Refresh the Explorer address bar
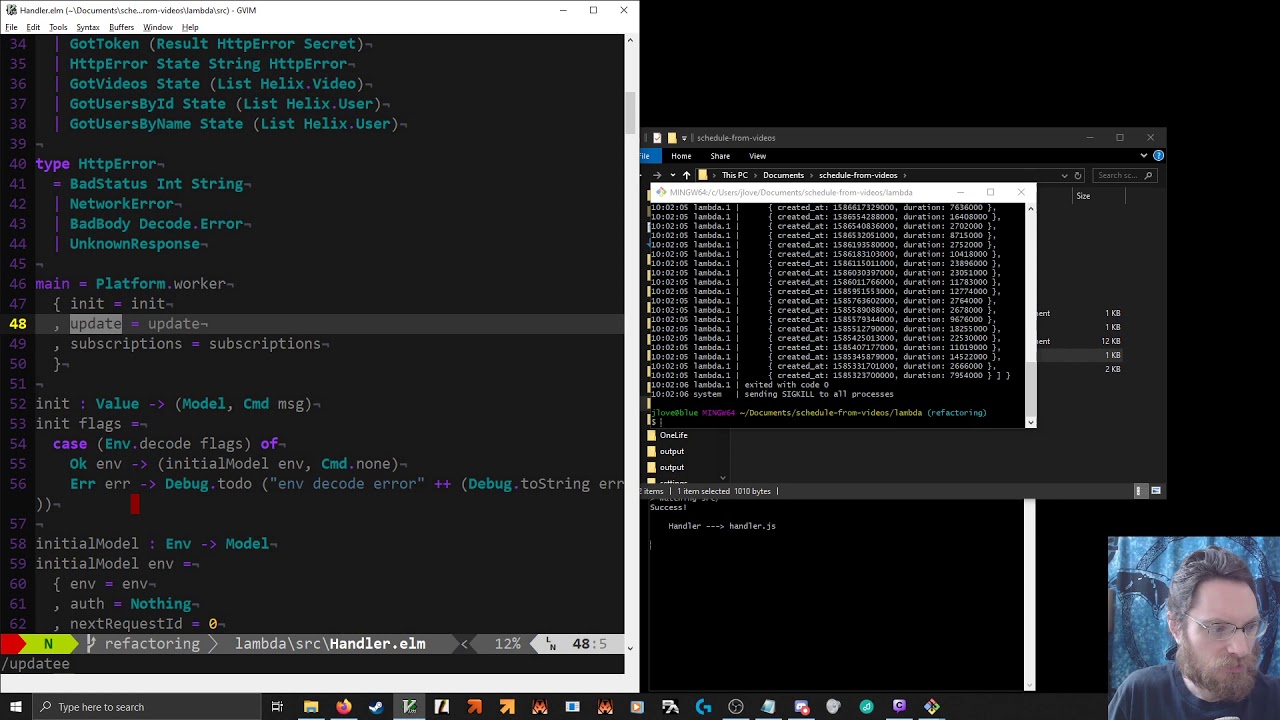The height and width of the screenshot is (720, 1280). tap(1078, 175)
